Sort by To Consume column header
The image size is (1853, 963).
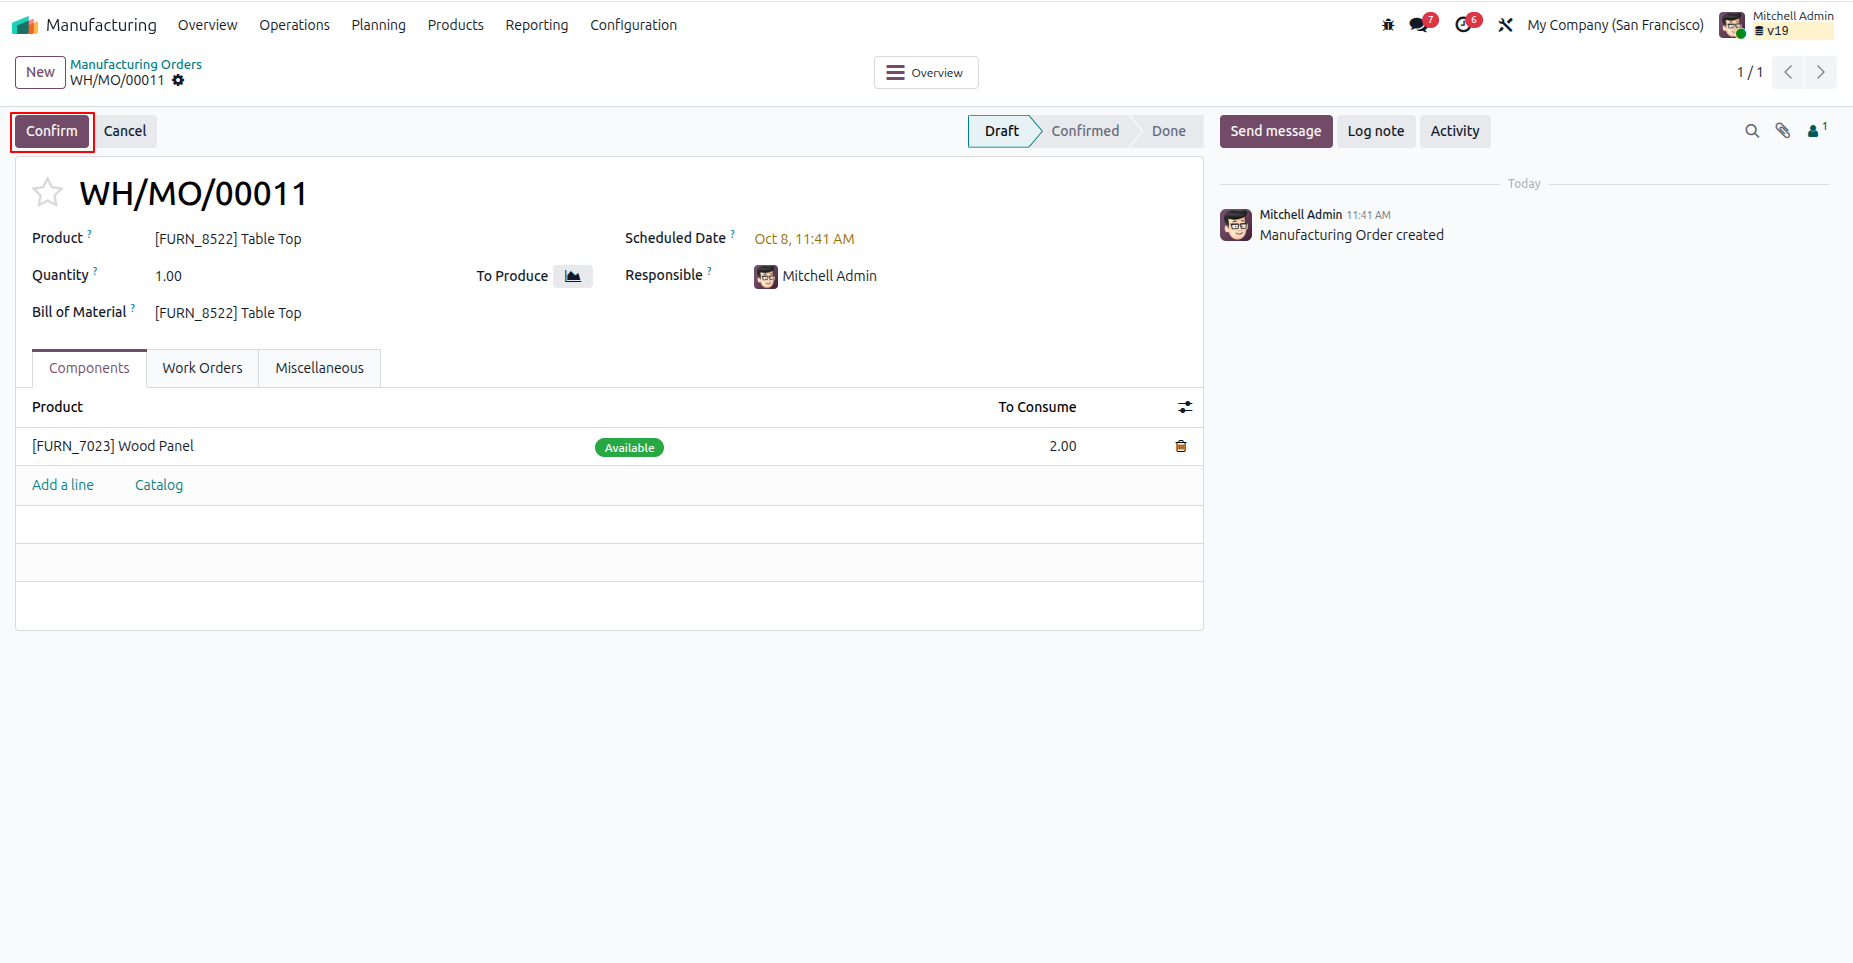pyautogui.click(x=1037, y=407)
